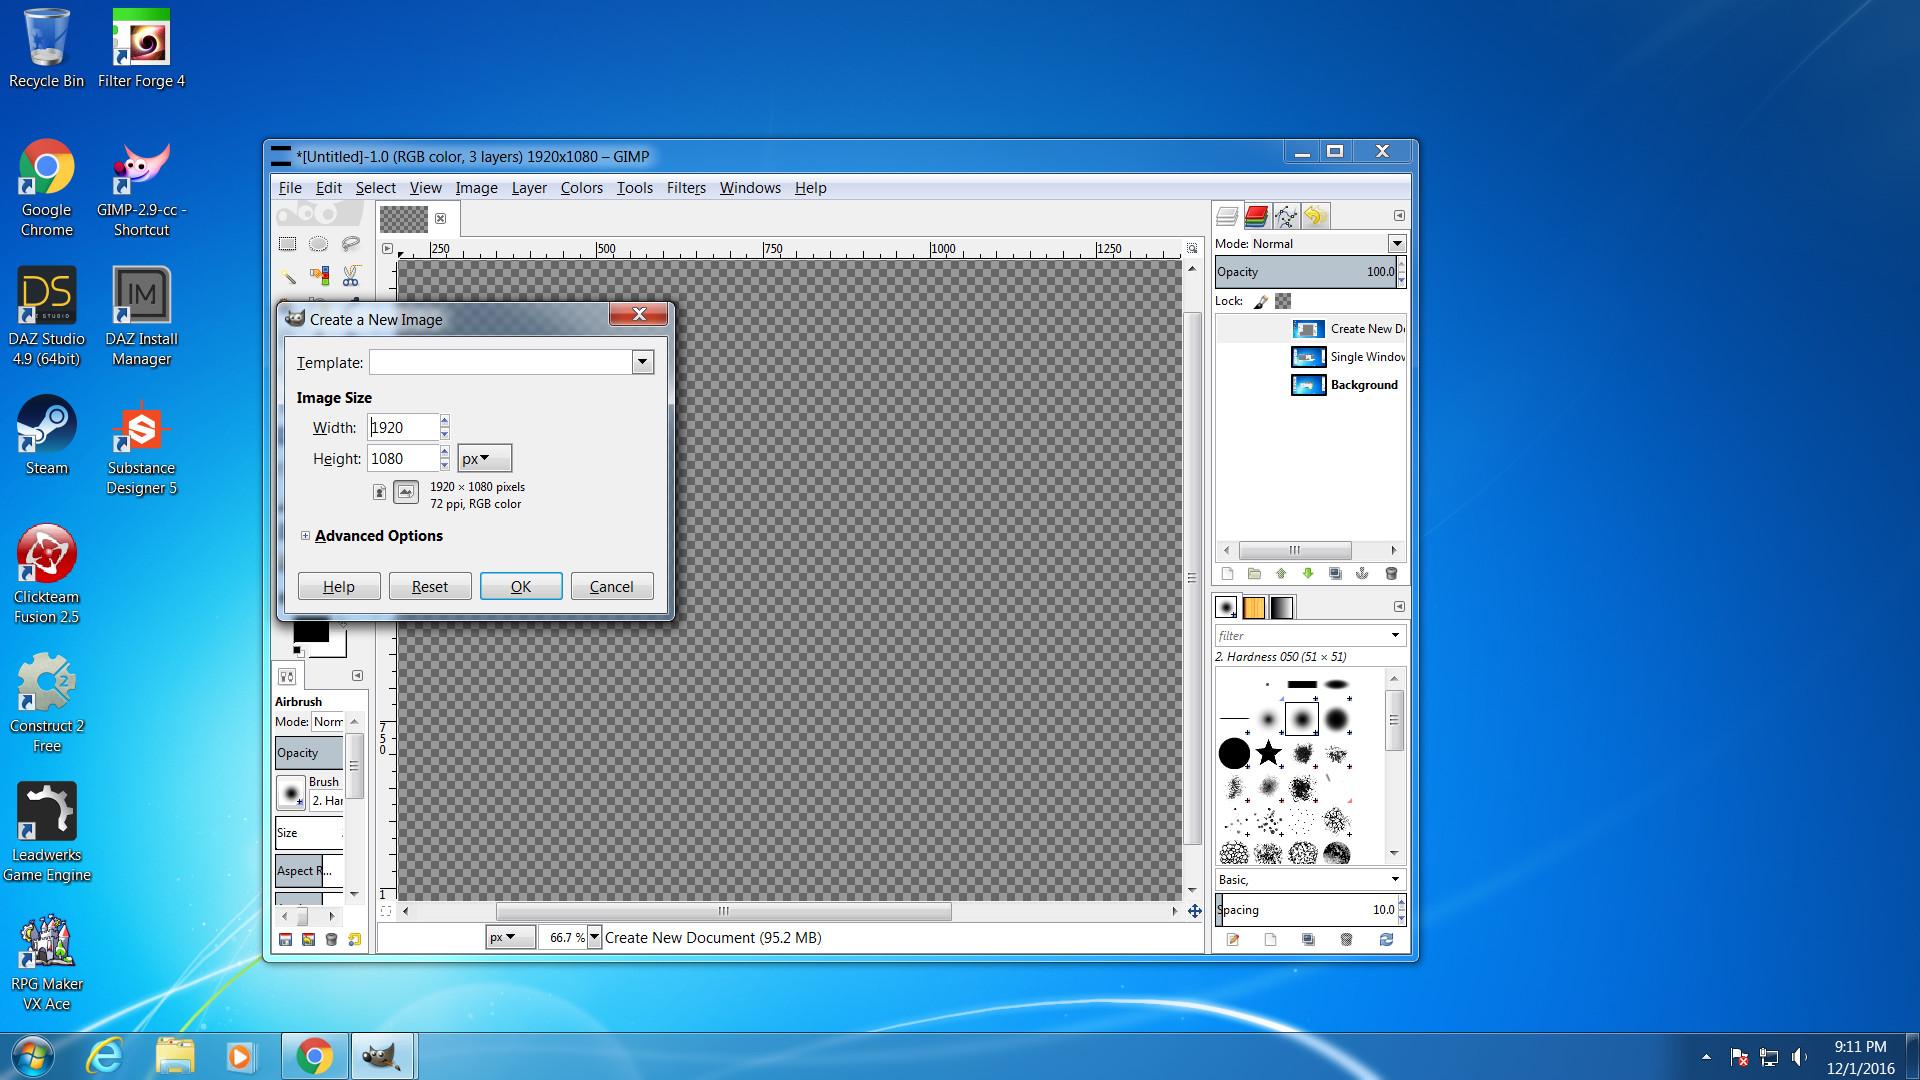1920x1080 pixels.
Task: Pick the Select by Color tool
Action: tap(320, 275)
